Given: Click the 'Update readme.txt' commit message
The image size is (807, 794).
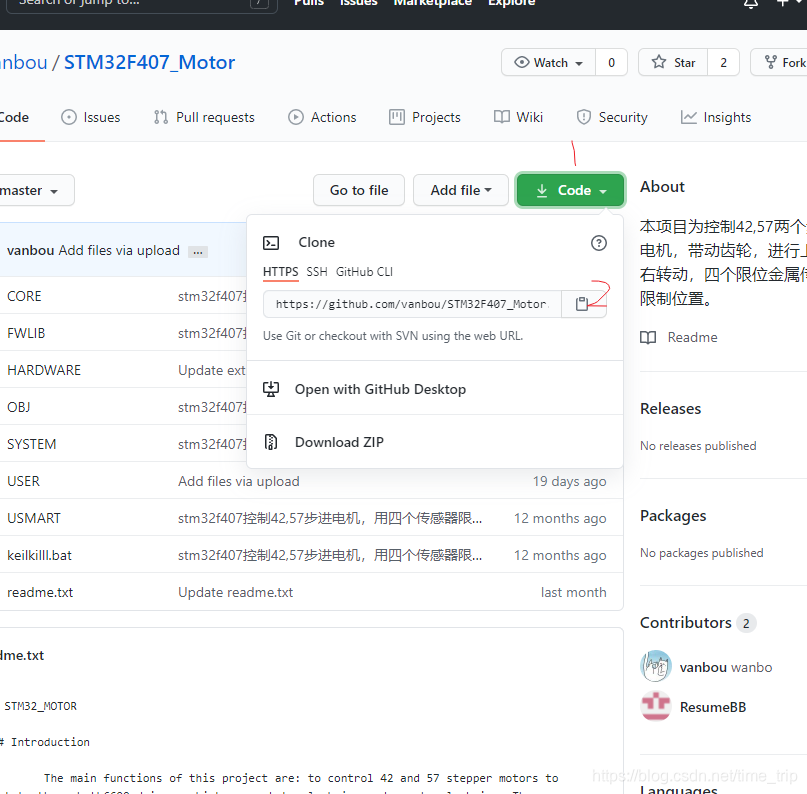Looking at the screenshot, I should coord(235,593).
